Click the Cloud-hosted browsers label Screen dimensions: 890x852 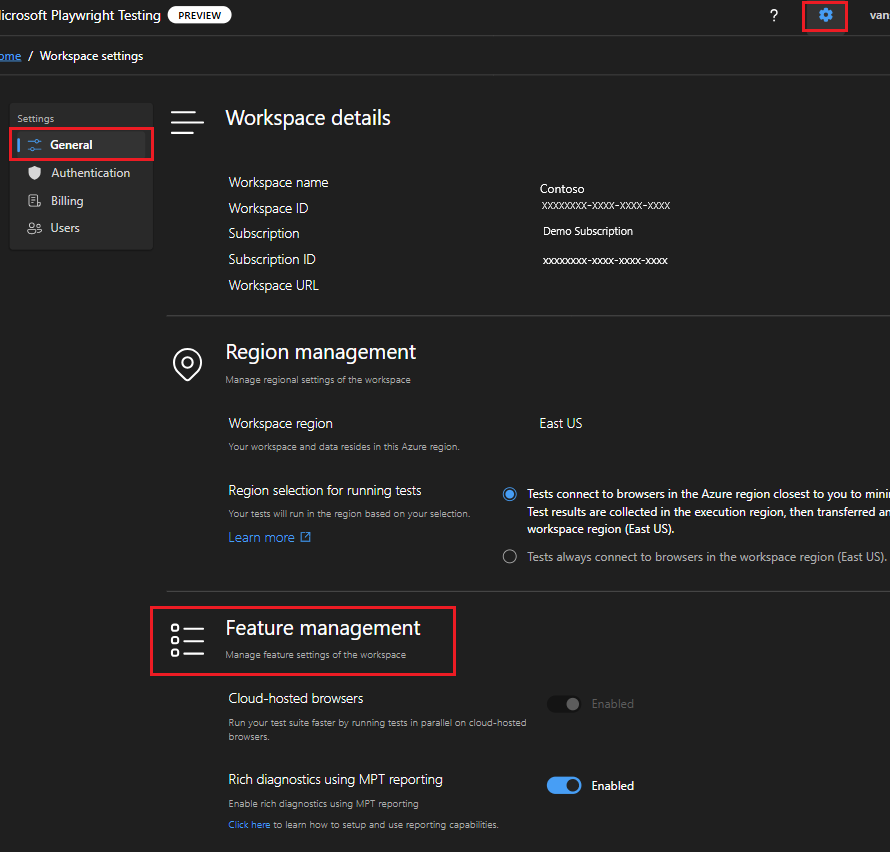click(296, 698)
